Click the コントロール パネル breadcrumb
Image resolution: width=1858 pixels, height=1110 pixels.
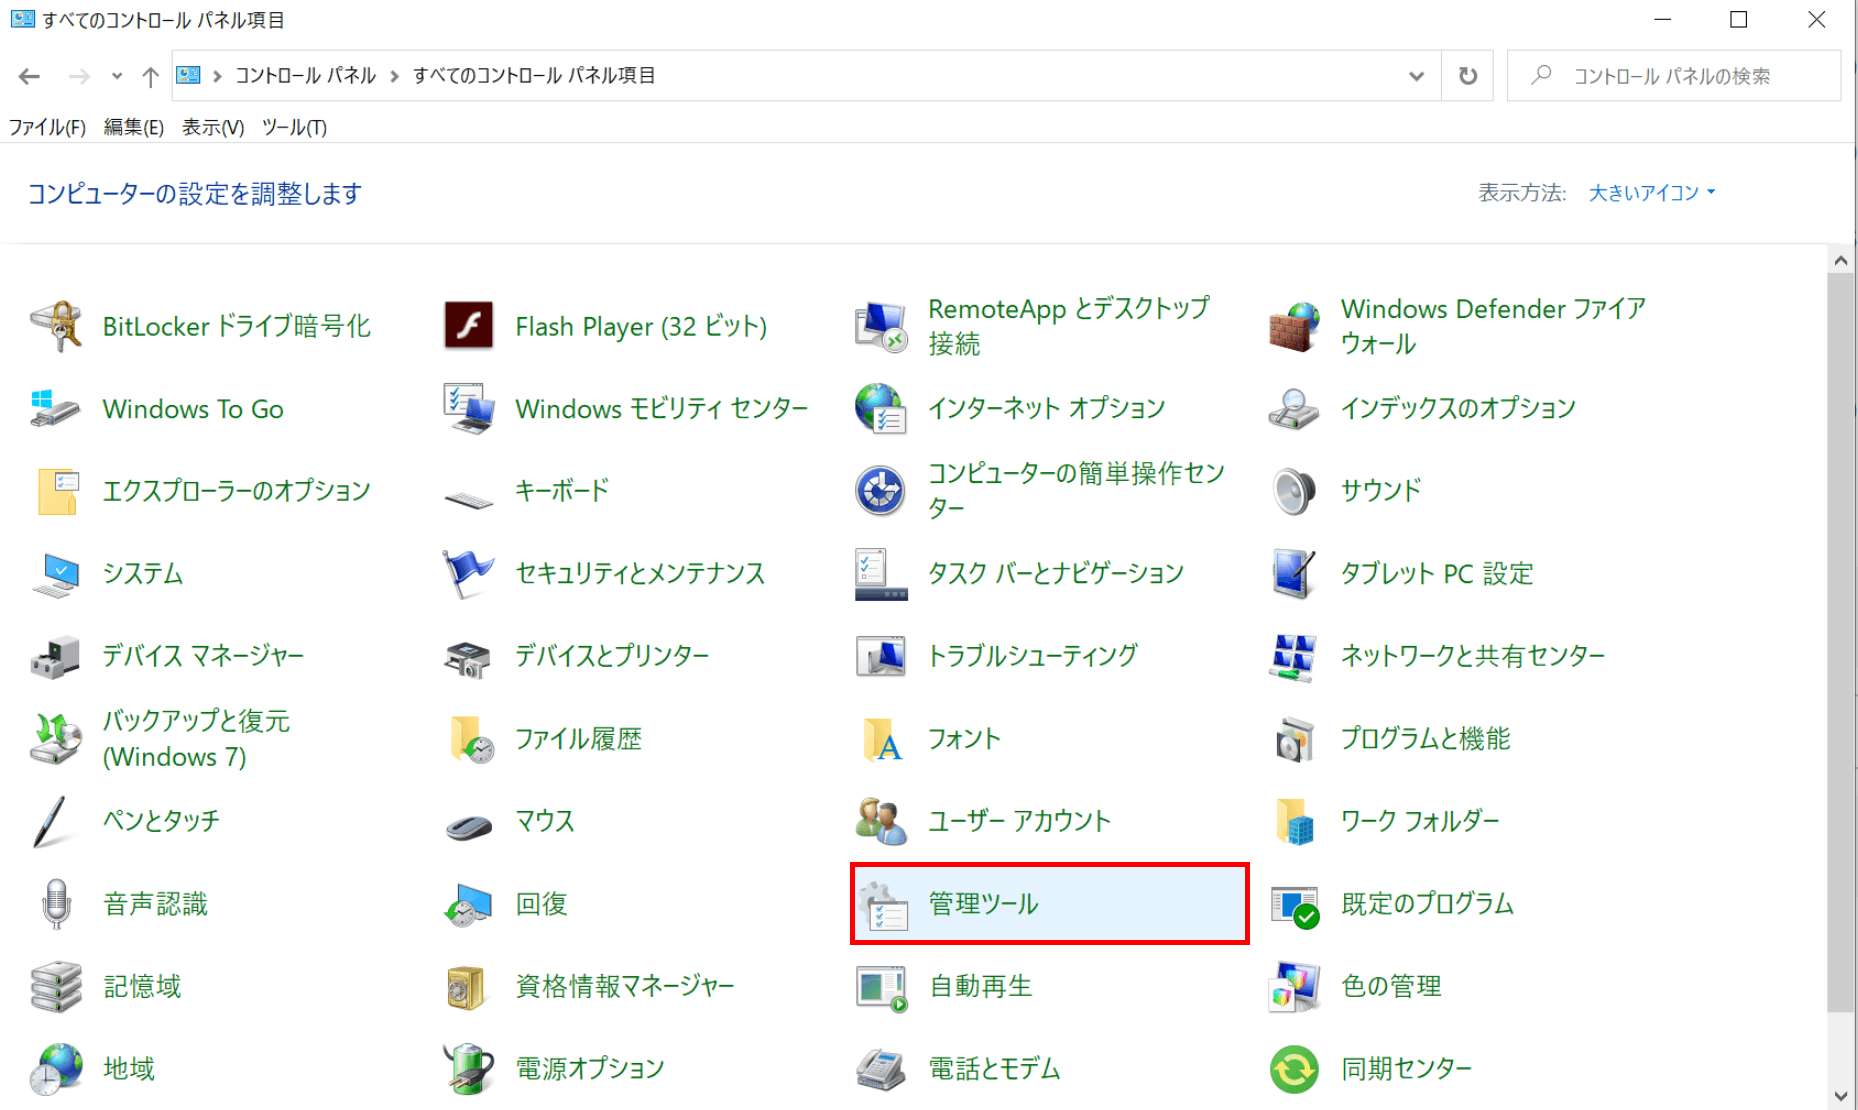305,76
